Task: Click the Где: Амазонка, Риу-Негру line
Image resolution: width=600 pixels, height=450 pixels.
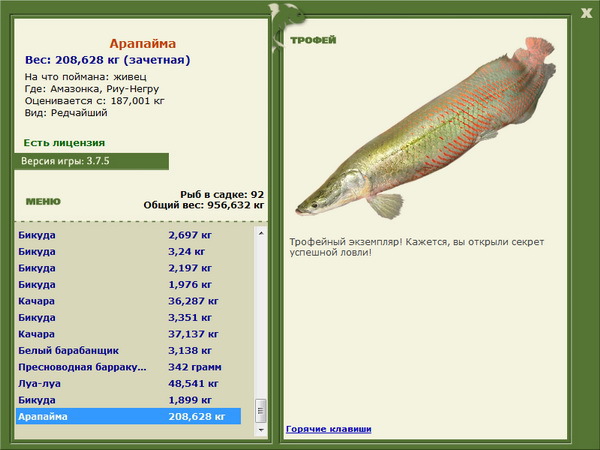Action: [x=92, y=89]
